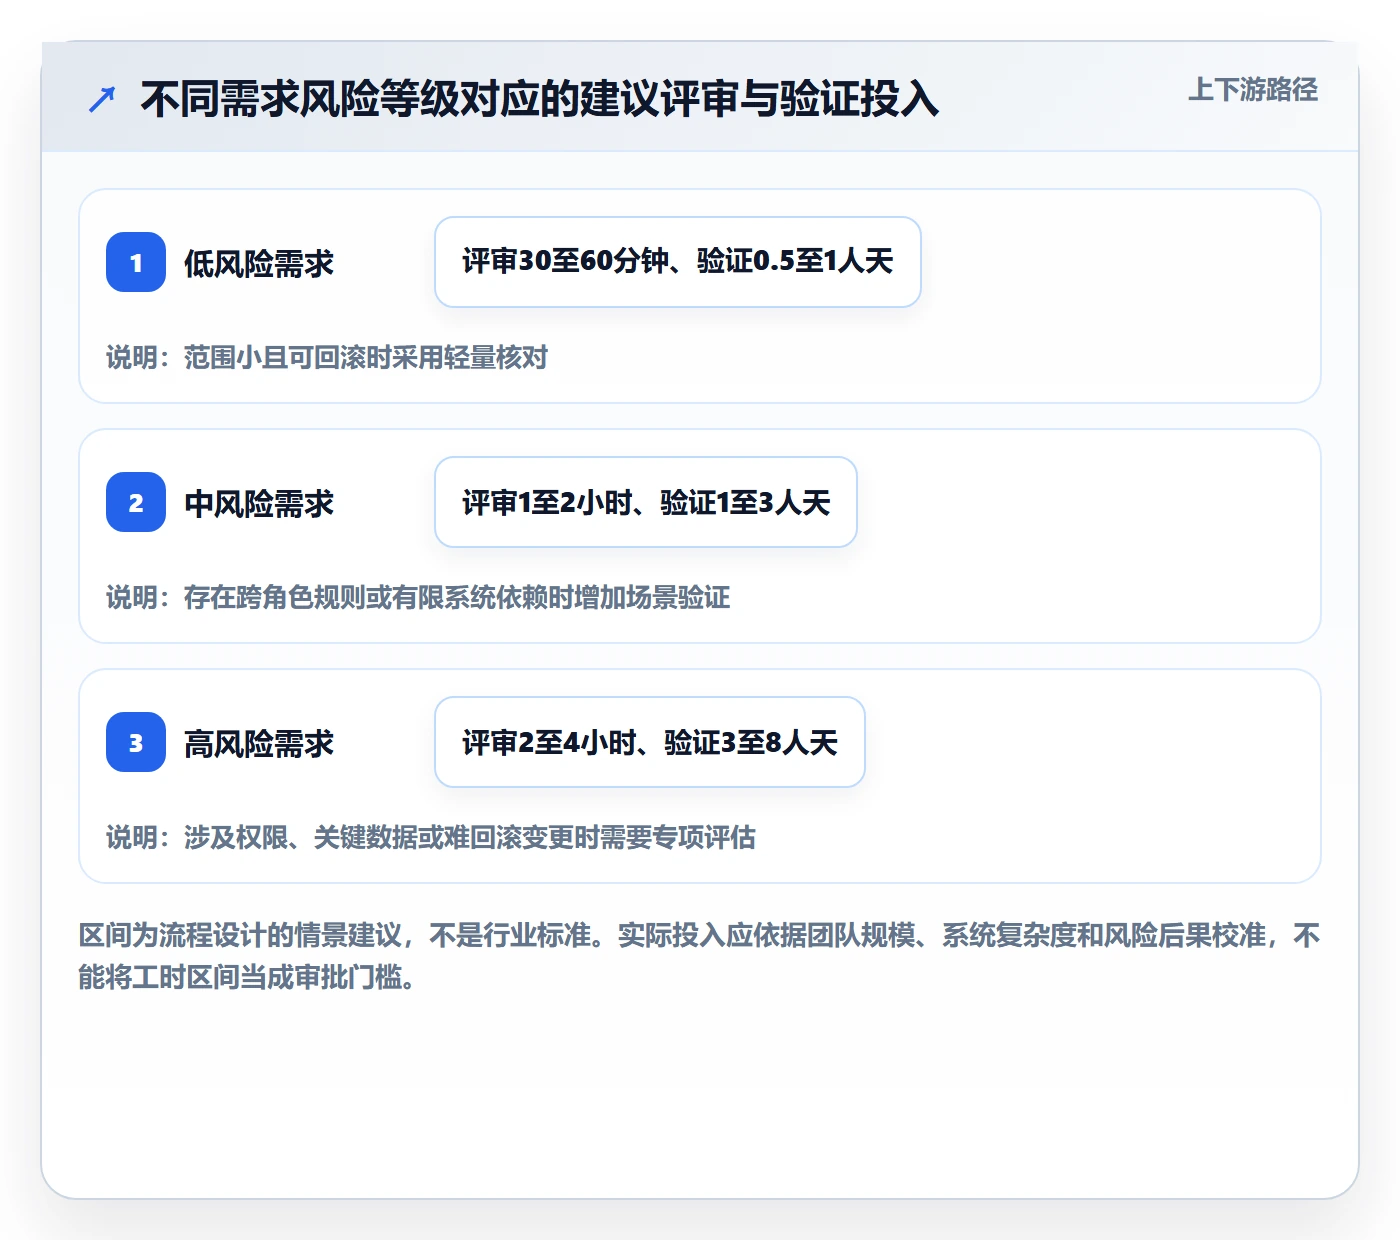This screenshot has height=1240, width=1400.
Task: Click the 高风险需求 heading
Action: [259, 744]
